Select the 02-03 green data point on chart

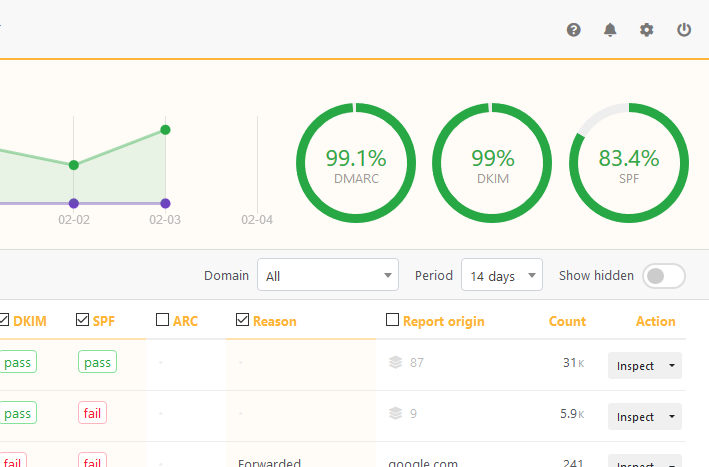point(165,129)
